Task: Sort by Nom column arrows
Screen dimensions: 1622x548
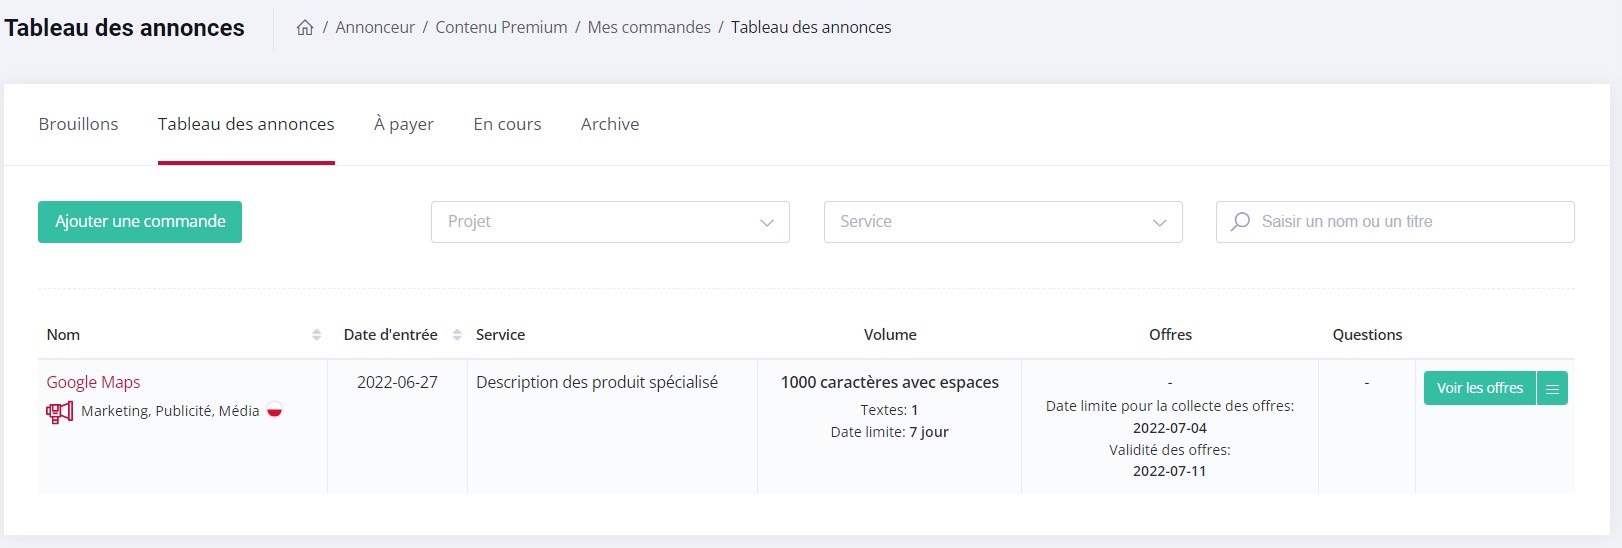Action: click(x=317, y=335)
